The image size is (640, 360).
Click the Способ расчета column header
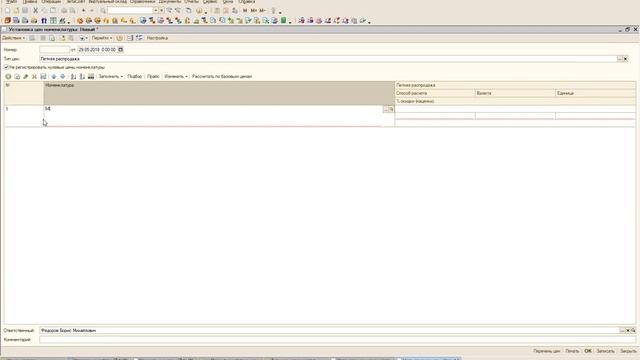[435, 93]
